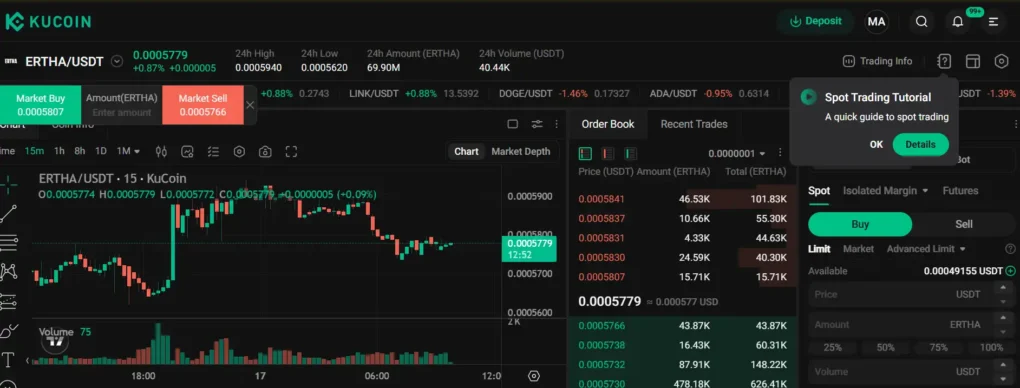The width and height of the screenshot is (1020, 388).
Task: Select the Sell toggle
Action: (x=964, y=224)
